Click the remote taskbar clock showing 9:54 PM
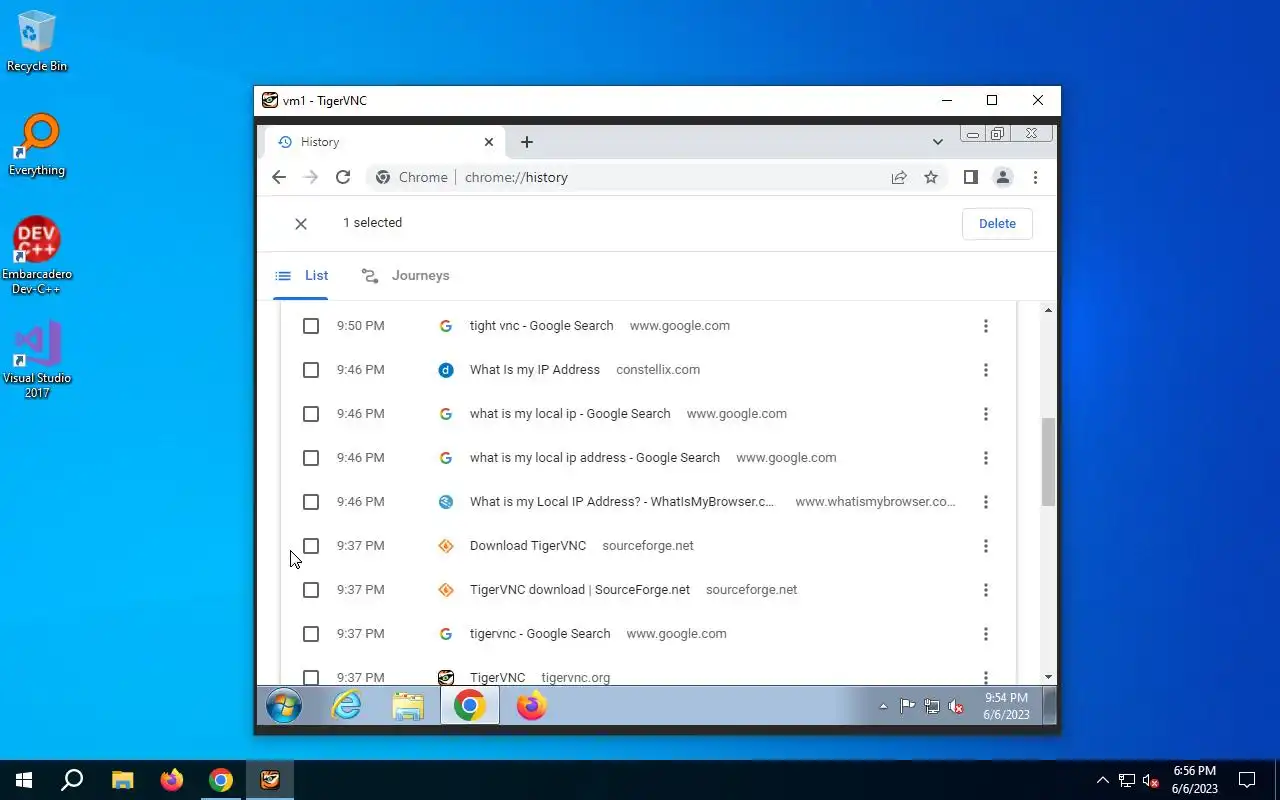 [x=1006, y=707]
